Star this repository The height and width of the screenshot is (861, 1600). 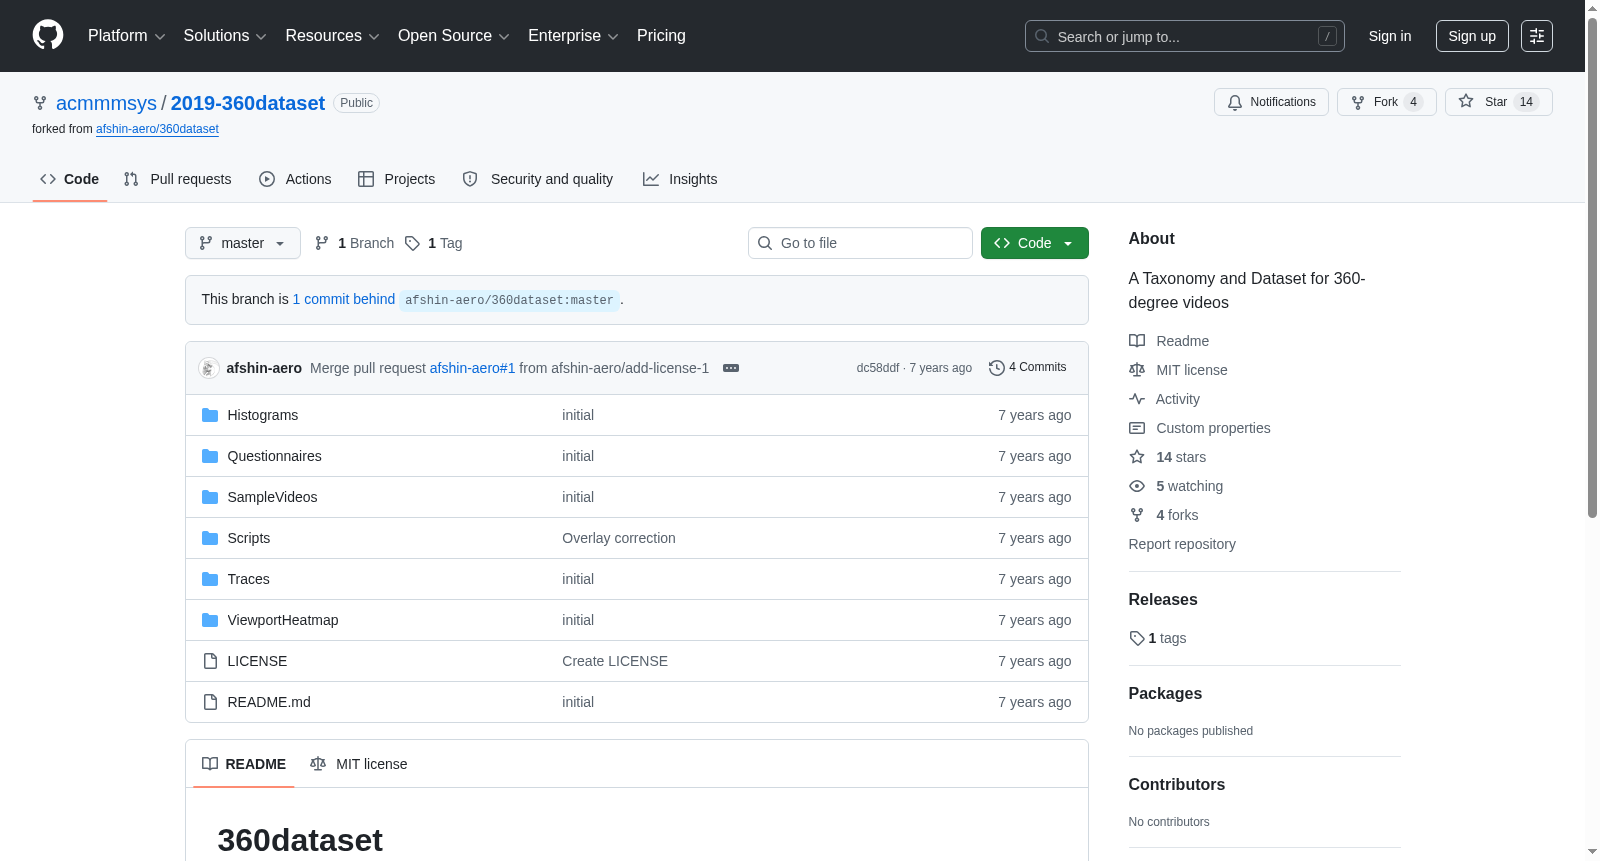coord(1498,102)
